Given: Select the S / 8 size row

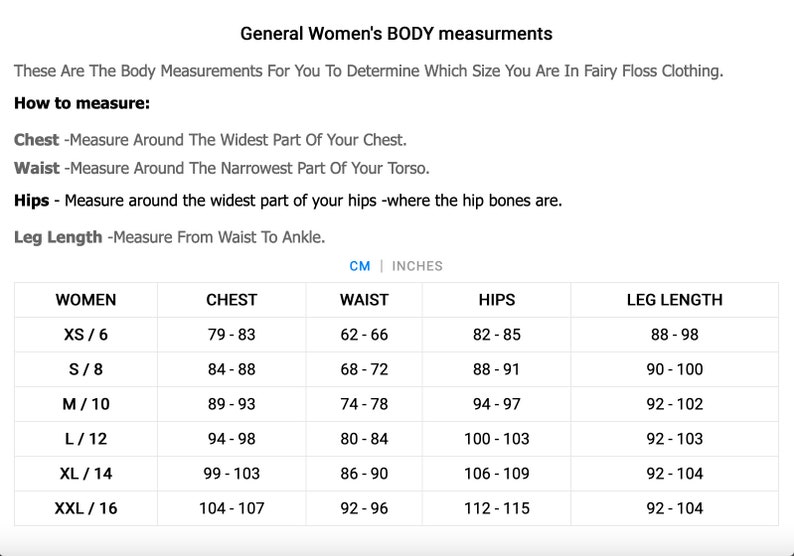Looking at the screenshot, I should click(396, 369).
